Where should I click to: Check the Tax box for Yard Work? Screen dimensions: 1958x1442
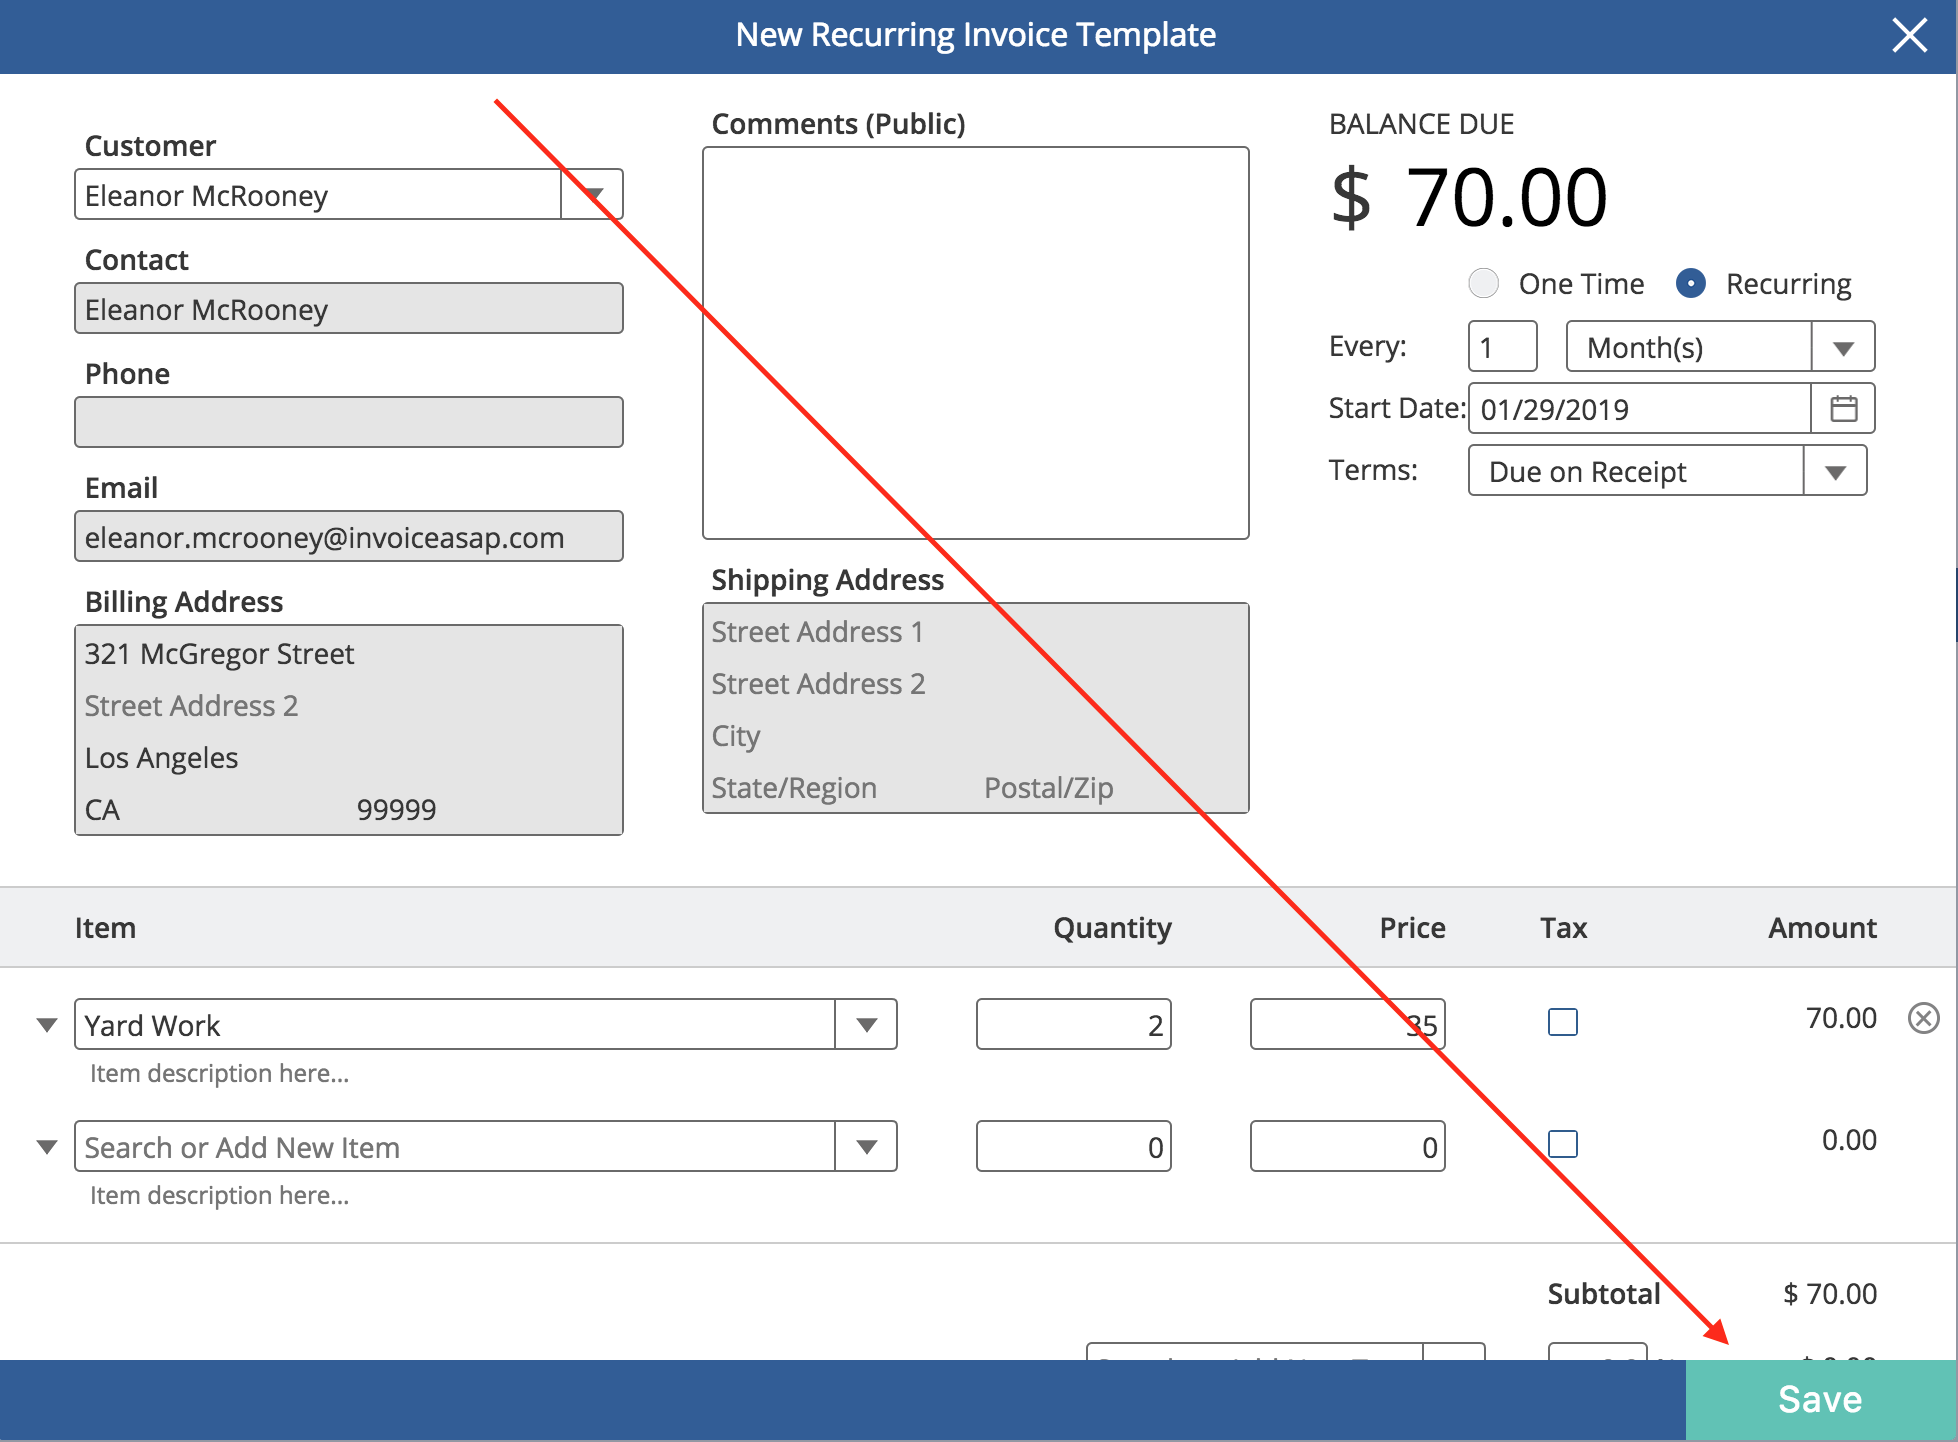tap(1562, 1022)
